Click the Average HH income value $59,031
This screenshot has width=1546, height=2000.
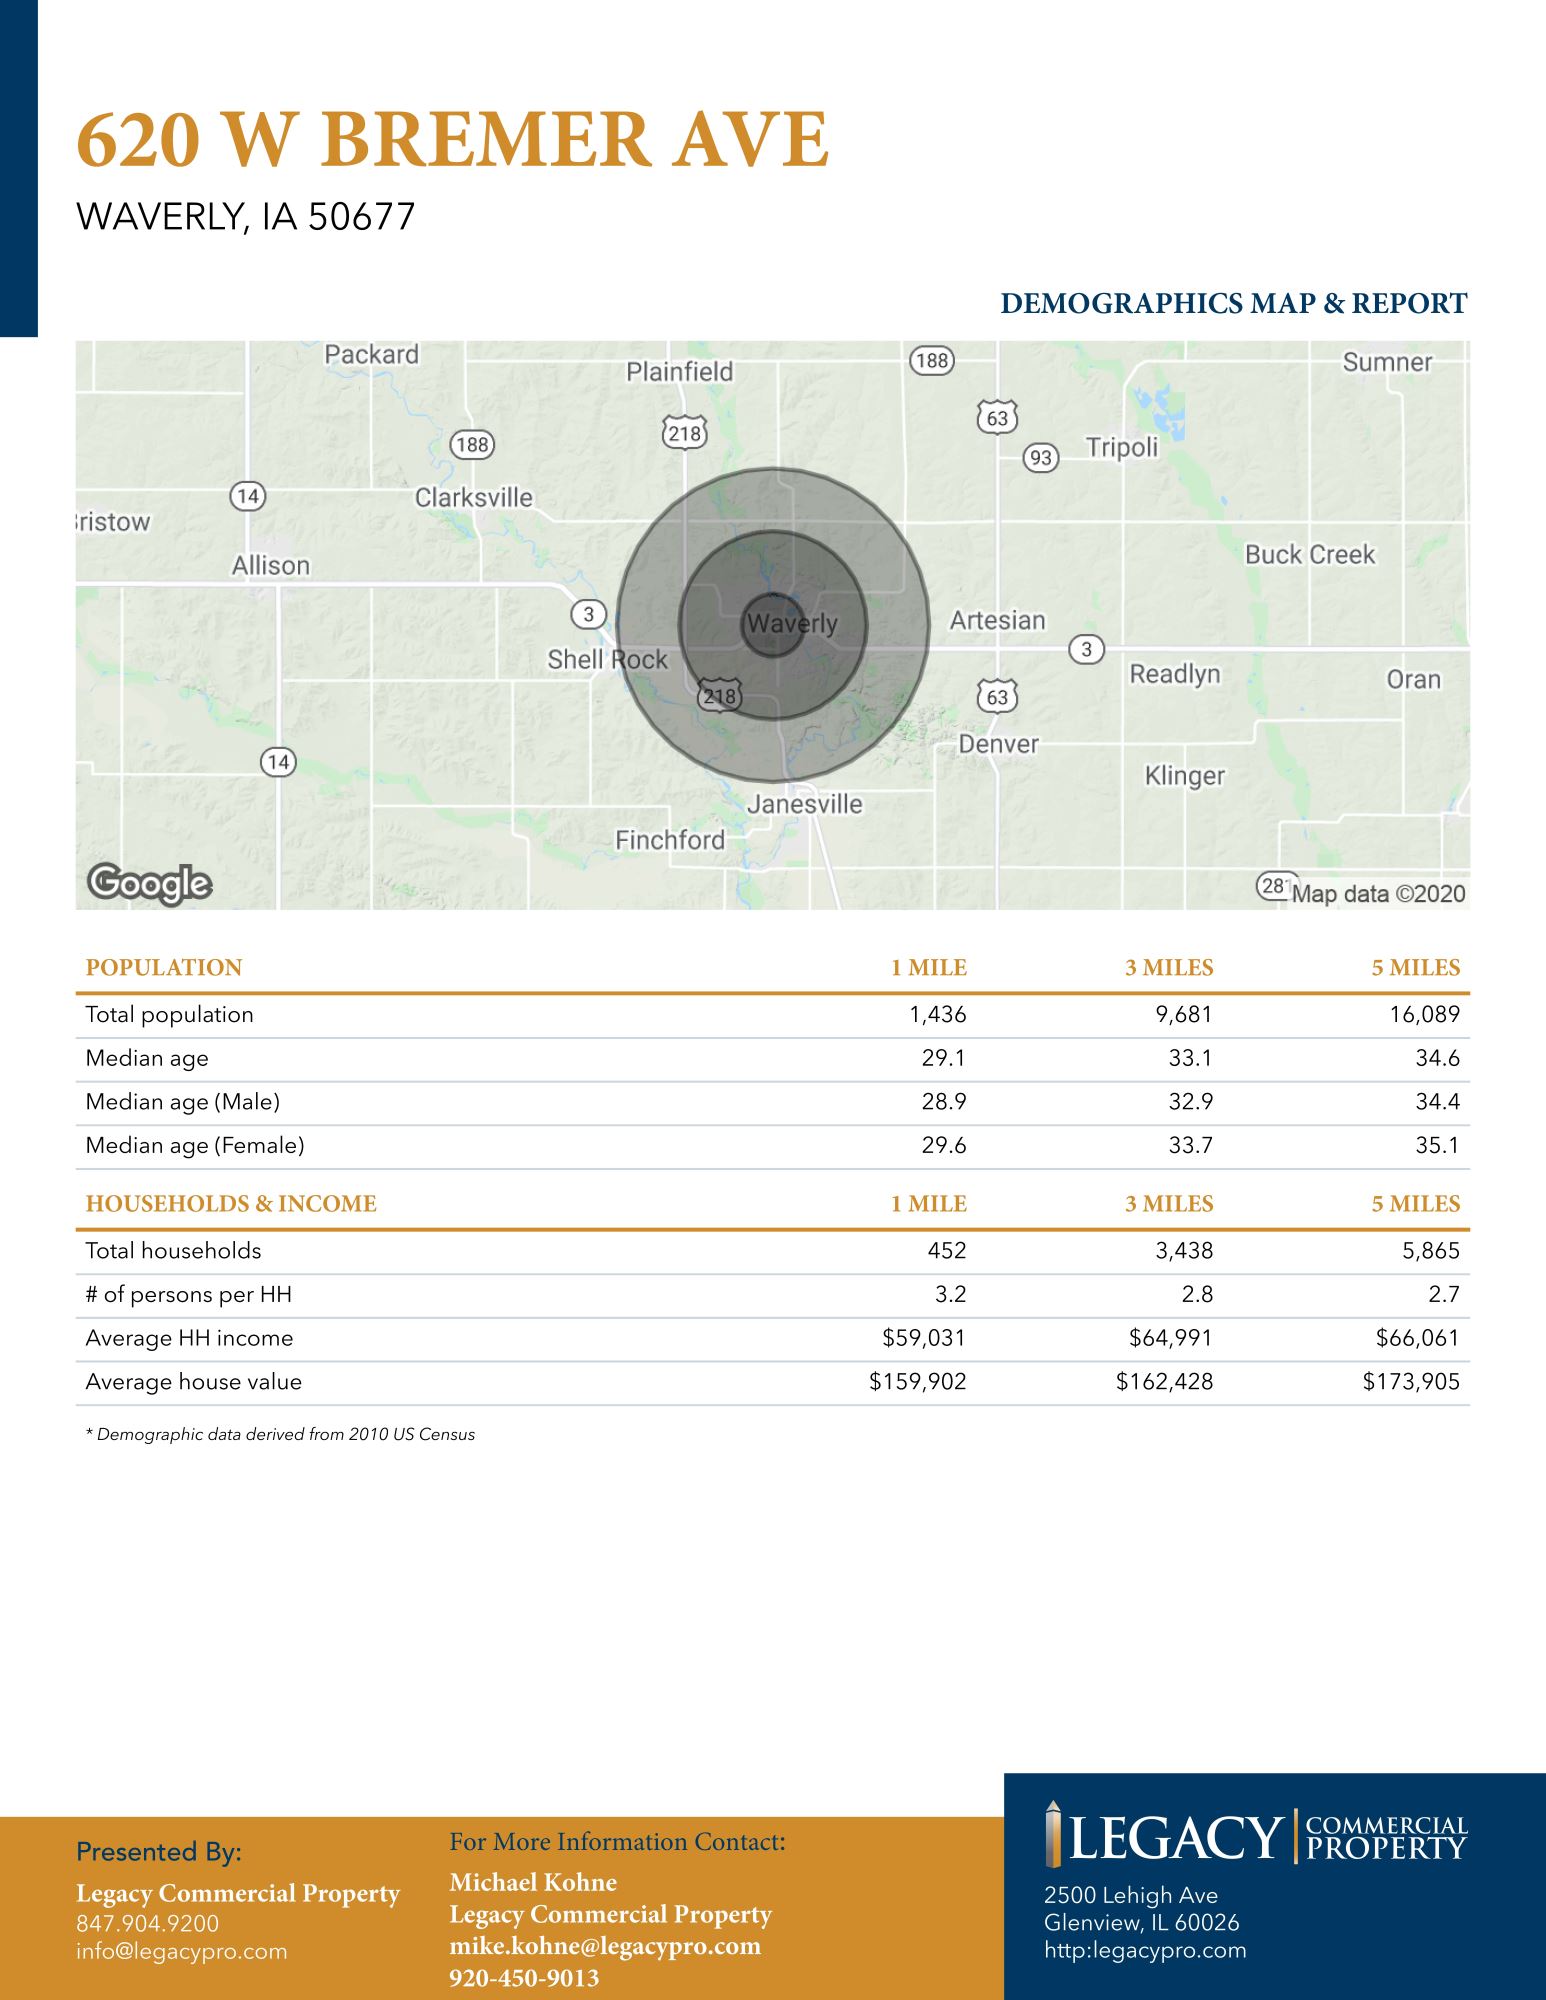coord(924,1338)
